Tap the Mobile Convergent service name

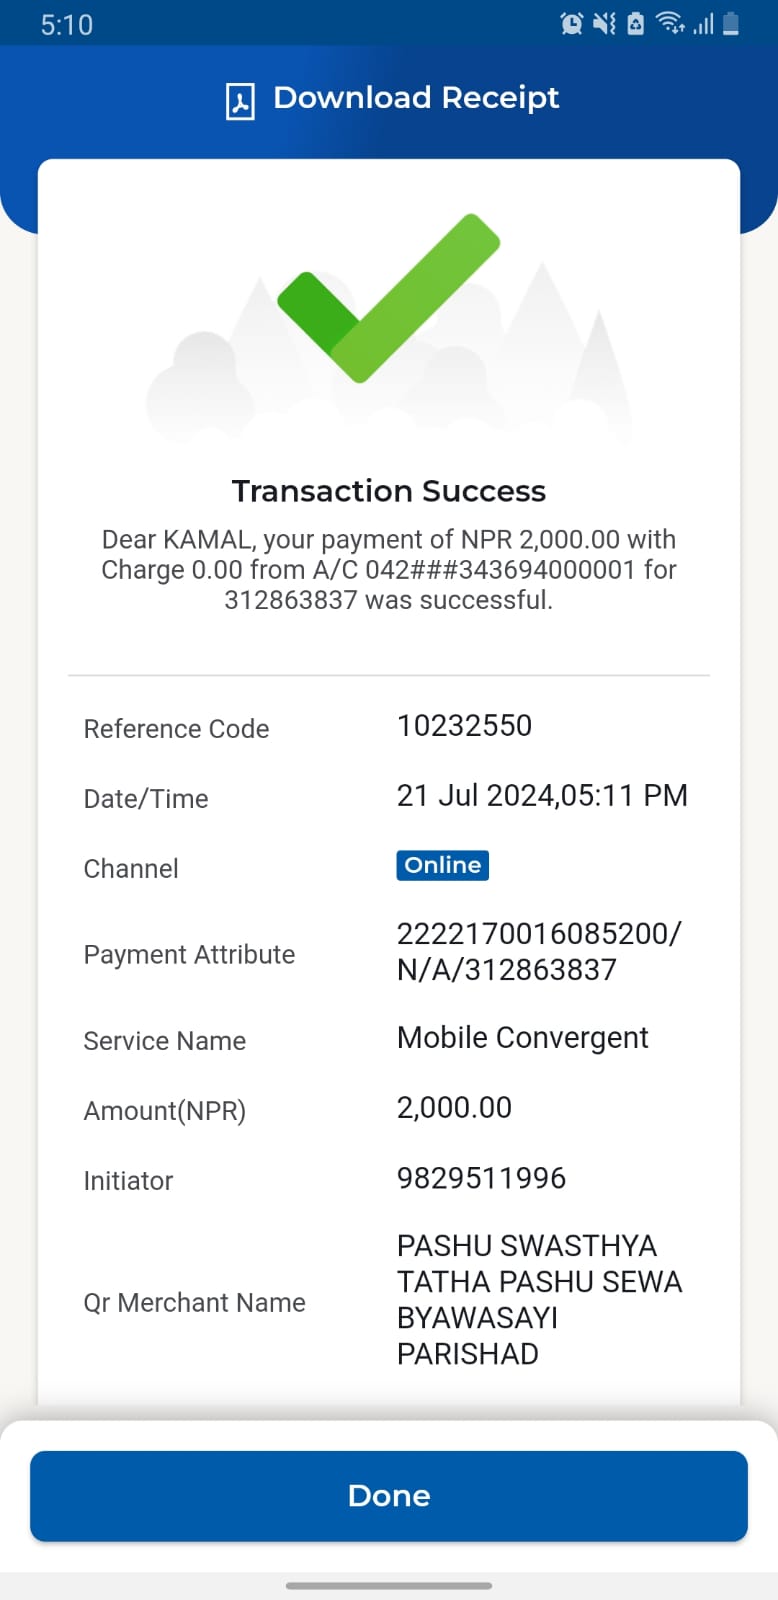[523, 1038]
